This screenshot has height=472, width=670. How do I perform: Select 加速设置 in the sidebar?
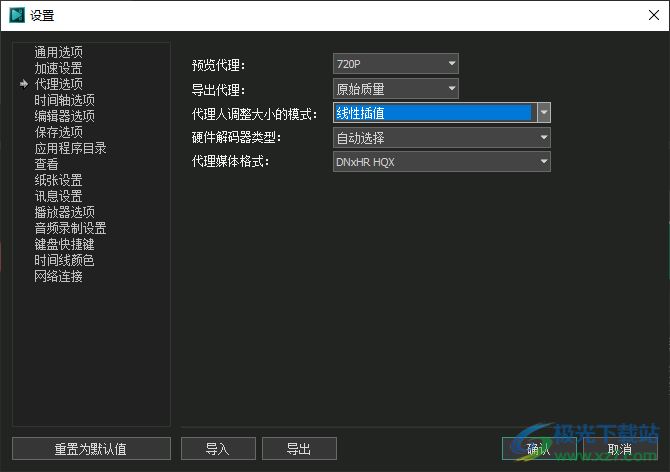click(x=59, y=68)
